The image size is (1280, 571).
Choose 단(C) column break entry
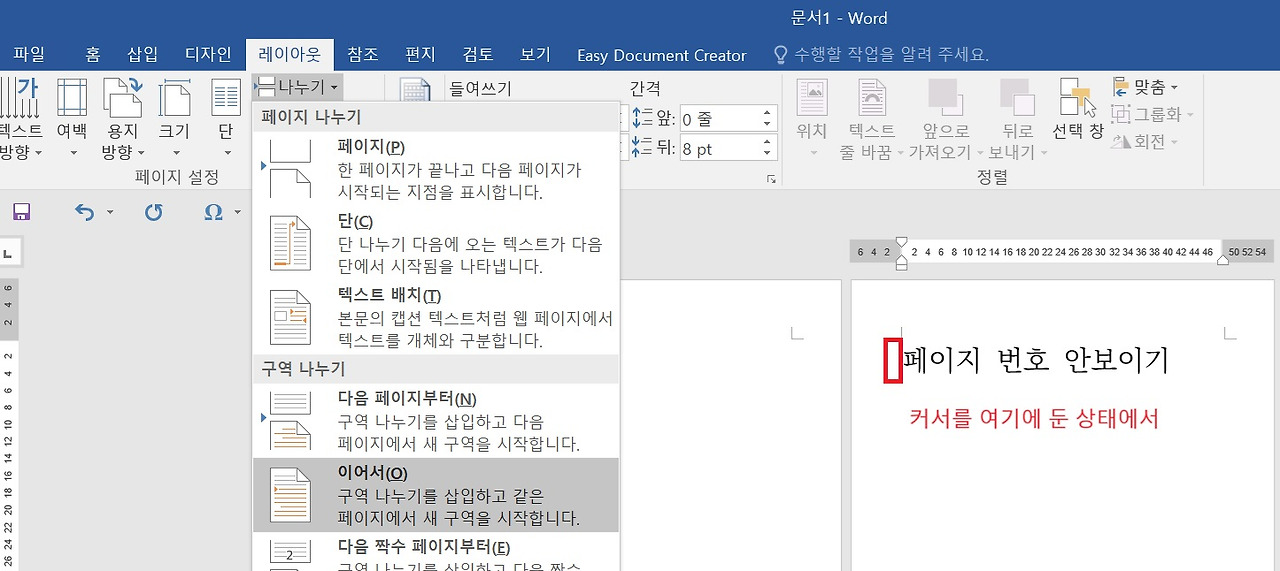(x=436, y=244)
